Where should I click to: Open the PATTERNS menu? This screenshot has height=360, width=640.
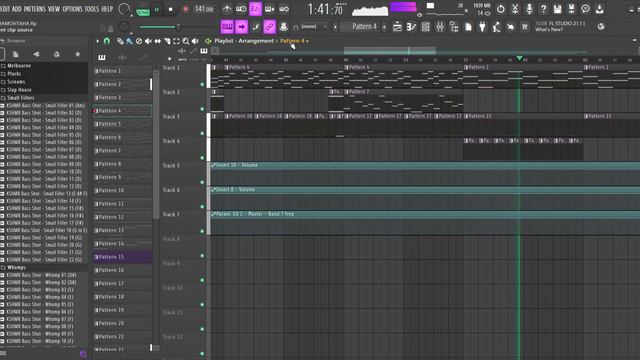coord(35,9)
